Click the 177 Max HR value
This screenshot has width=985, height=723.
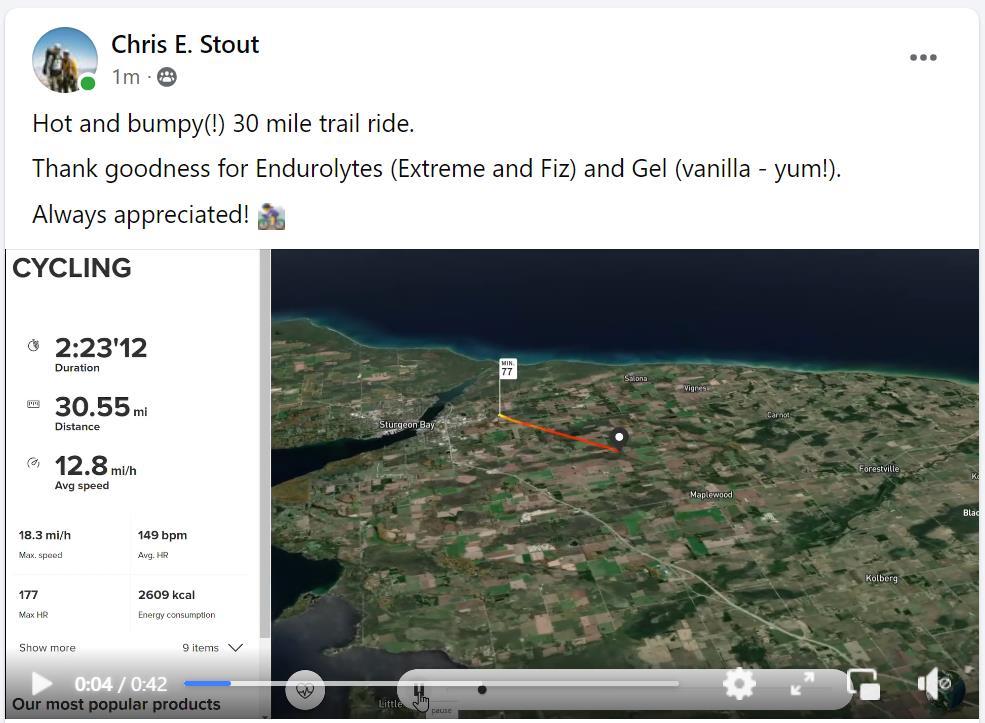click(x=28, y=594)
